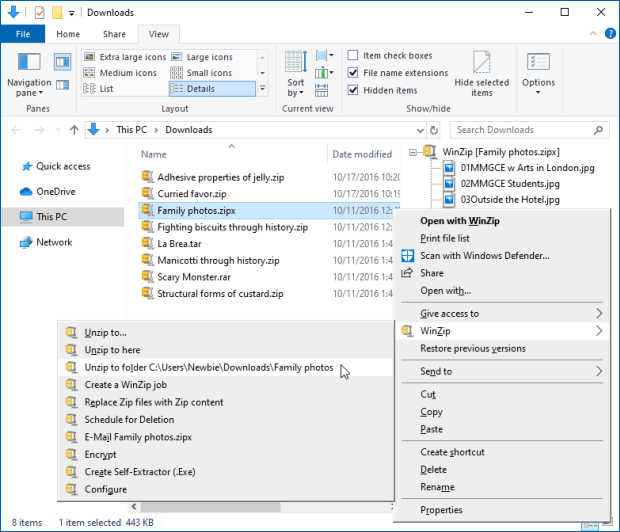The height and width of the screenshot is (532, 620).
Task: Choose Schedule for Deletion
Action: pos(226,420)
